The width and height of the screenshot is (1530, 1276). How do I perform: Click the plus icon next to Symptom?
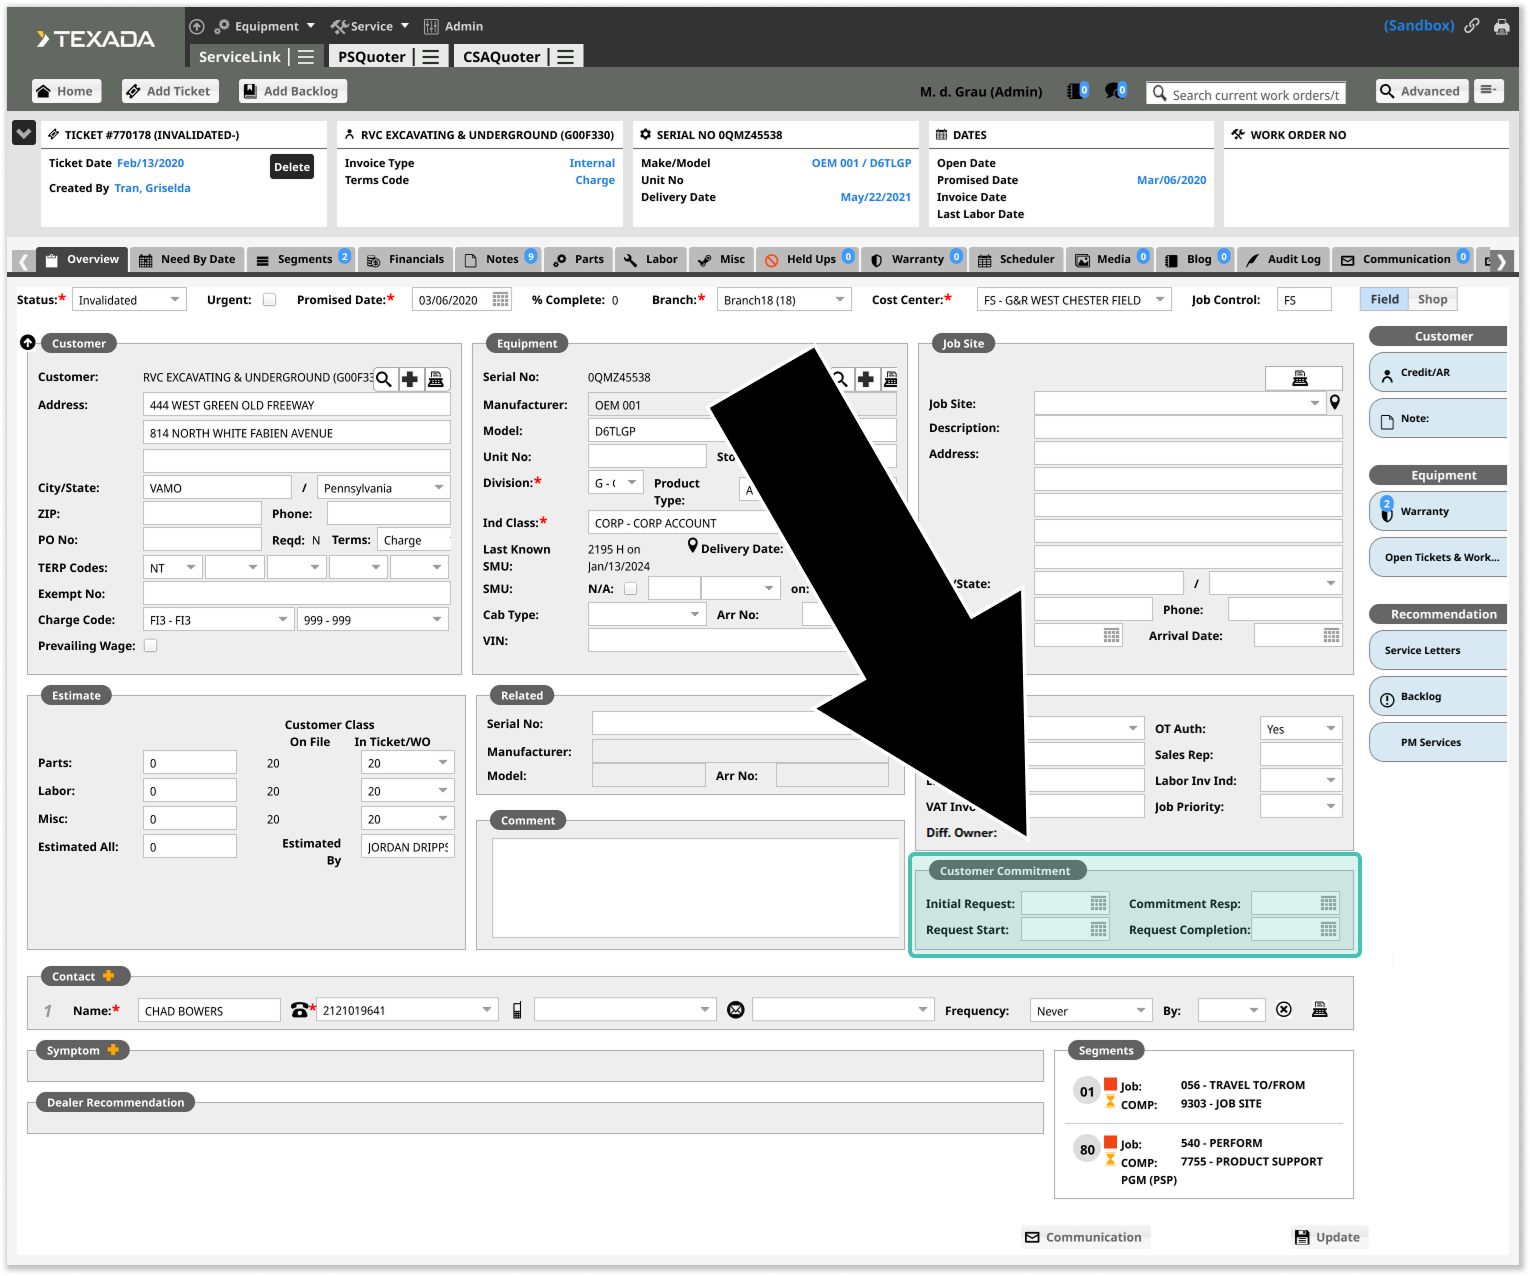point(113,1050)
